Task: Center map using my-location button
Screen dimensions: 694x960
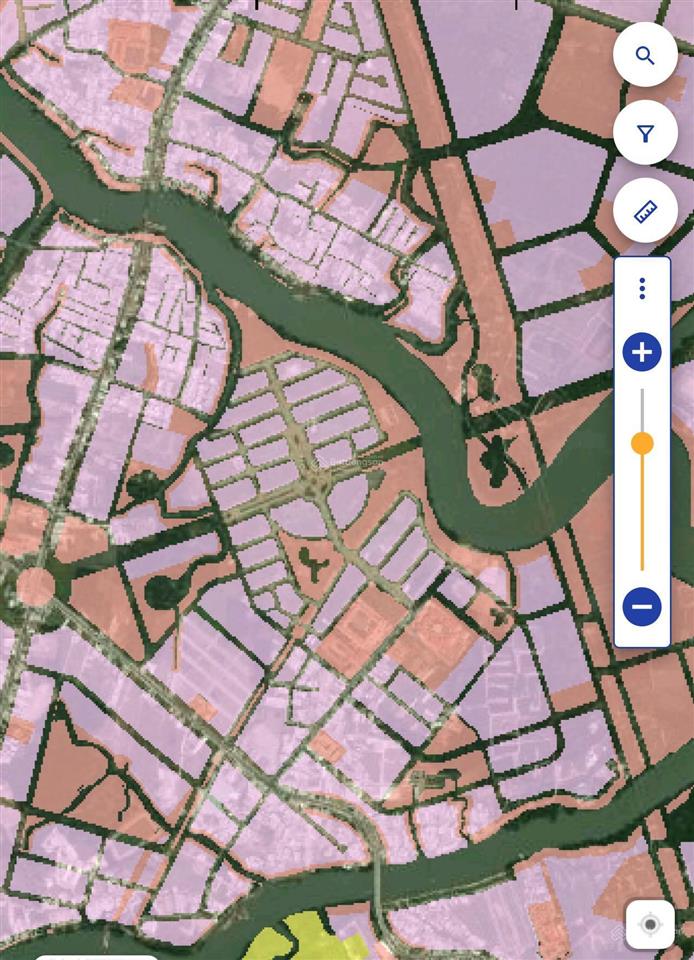Action: coord(650,924)
